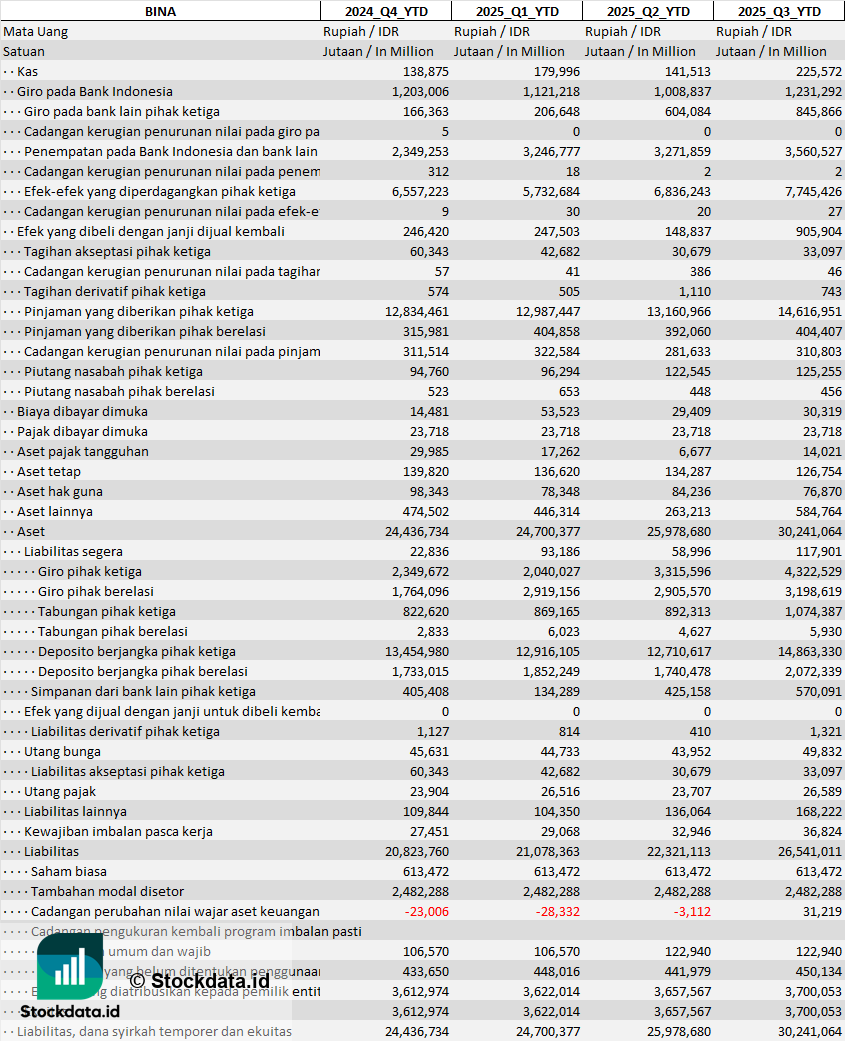Select the 2024_Q4_YTD column header
845x1041 pixels.
point(386,11)
